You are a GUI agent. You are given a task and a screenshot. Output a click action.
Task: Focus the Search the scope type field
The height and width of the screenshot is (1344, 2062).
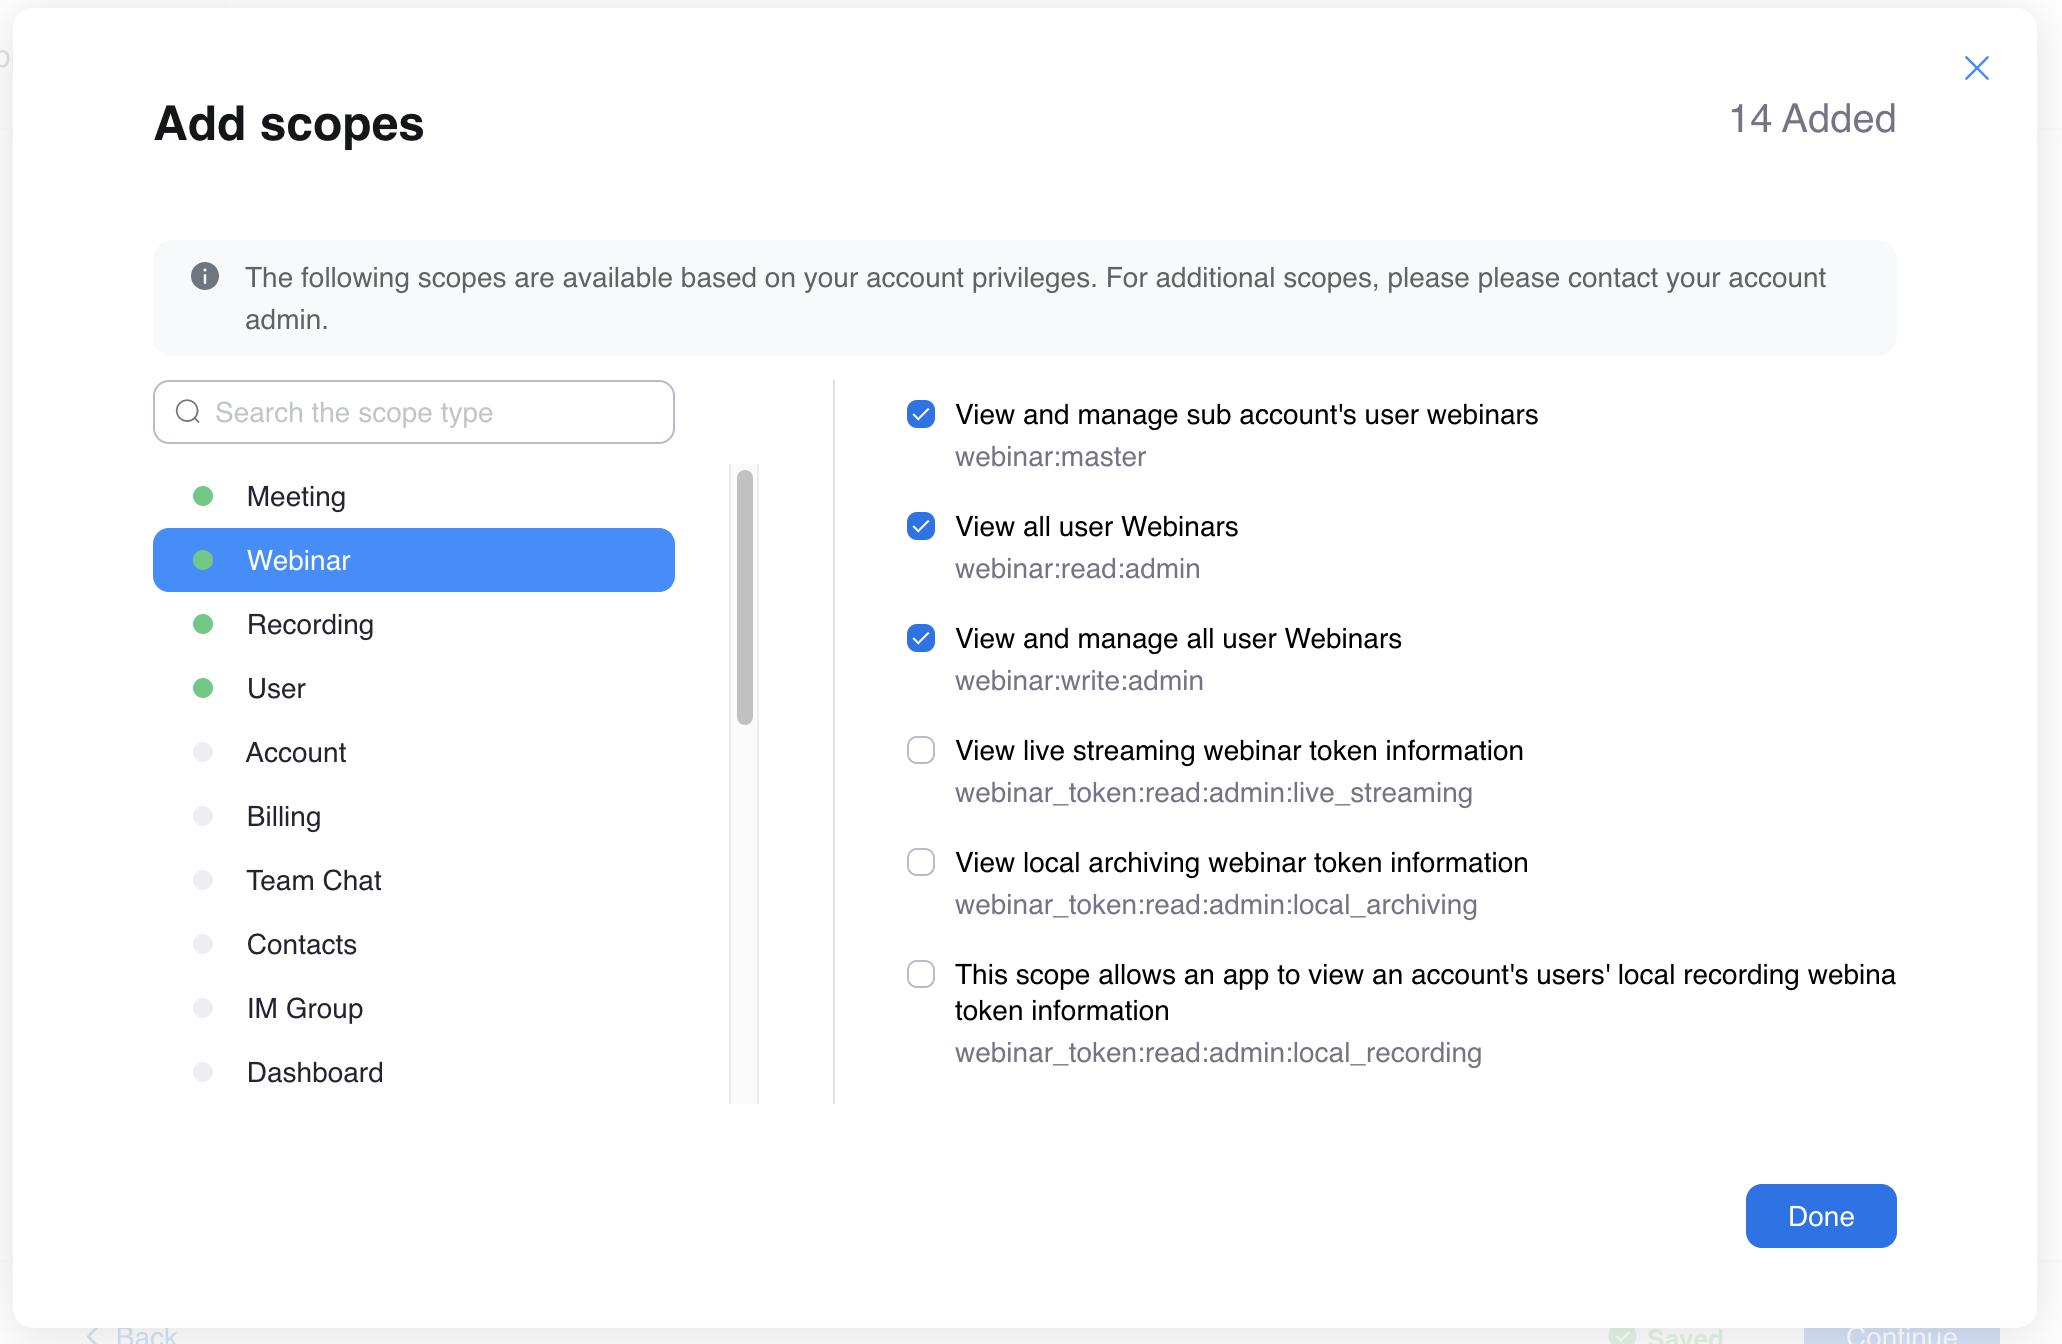(x=414, y=412)
